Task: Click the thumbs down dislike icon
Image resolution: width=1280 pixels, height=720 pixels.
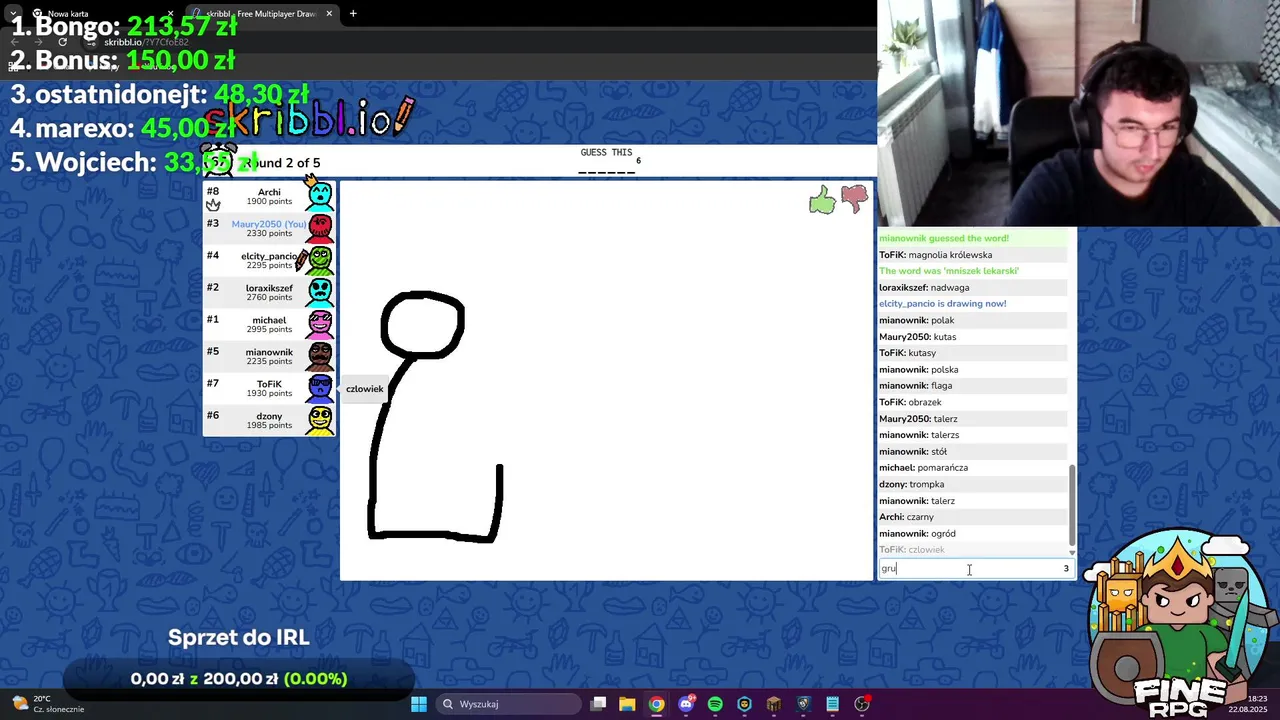Action: pyautogui.click(x=854, y=200)
